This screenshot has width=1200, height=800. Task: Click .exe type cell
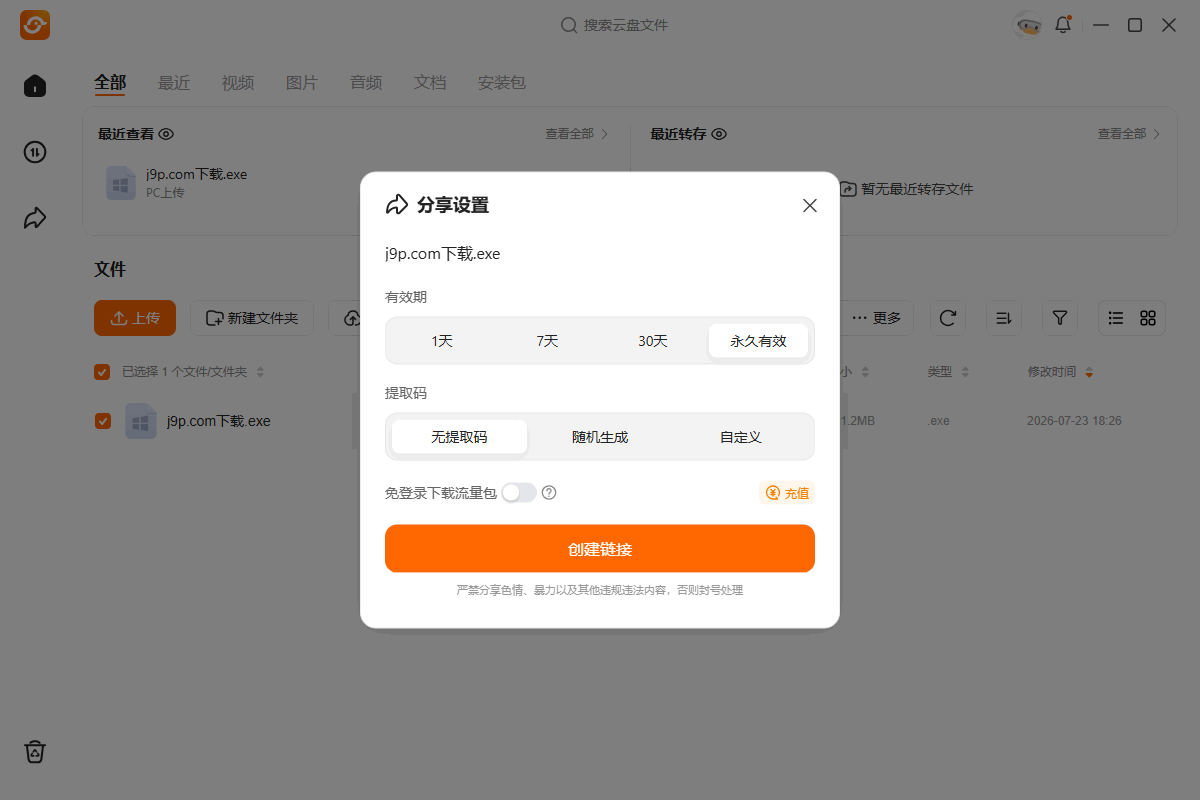[x=938, y=421]
